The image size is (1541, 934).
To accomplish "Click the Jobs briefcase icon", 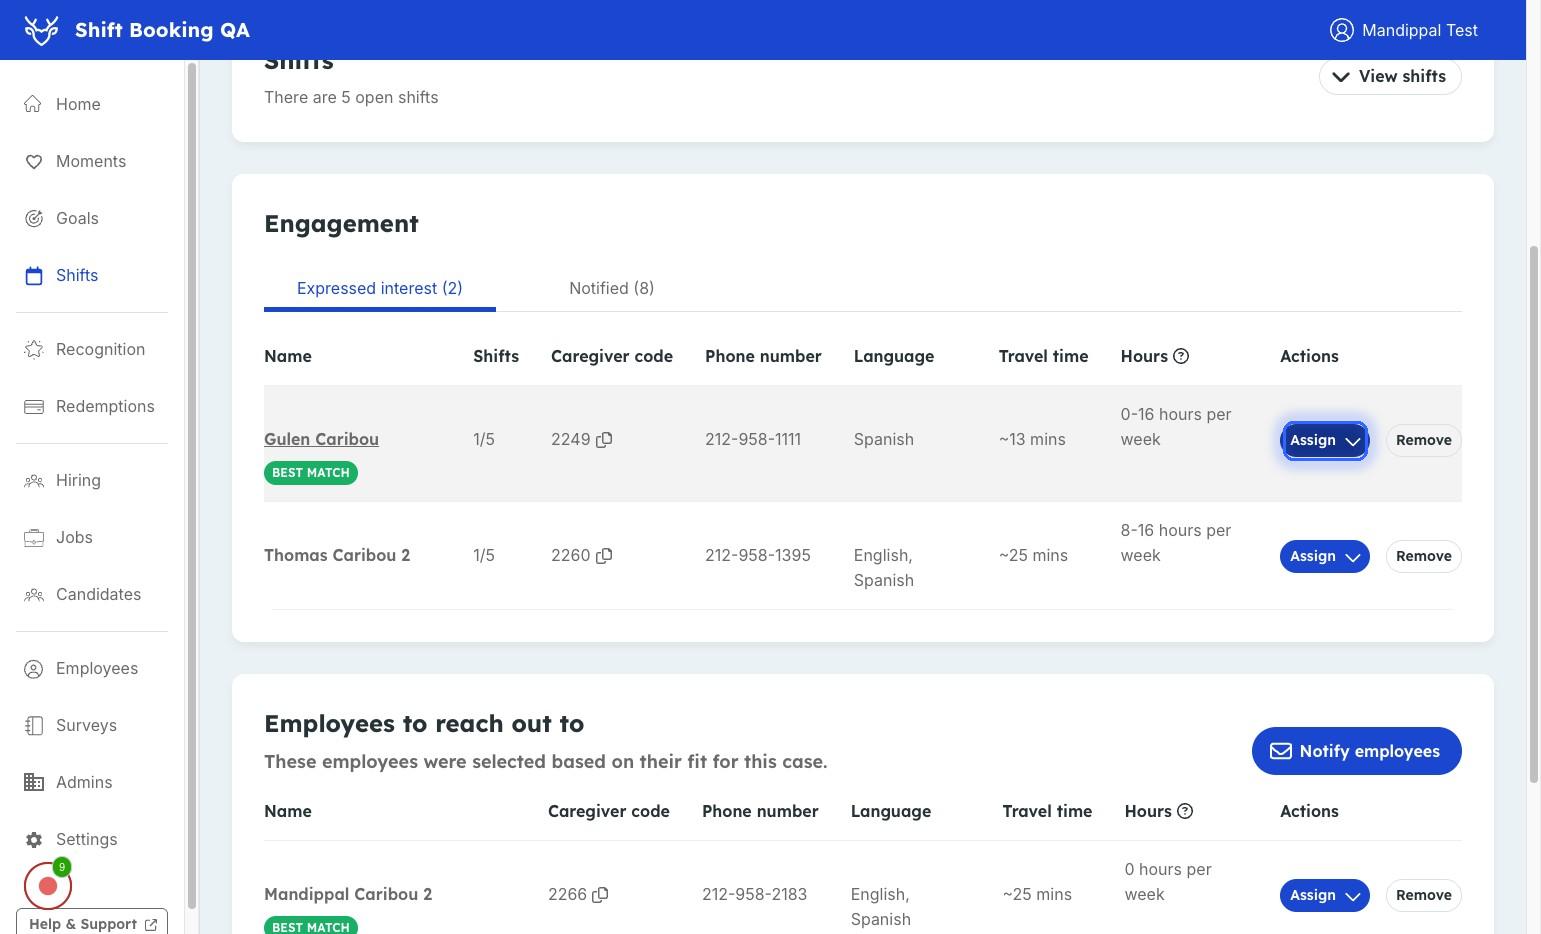I will (34, 537).
